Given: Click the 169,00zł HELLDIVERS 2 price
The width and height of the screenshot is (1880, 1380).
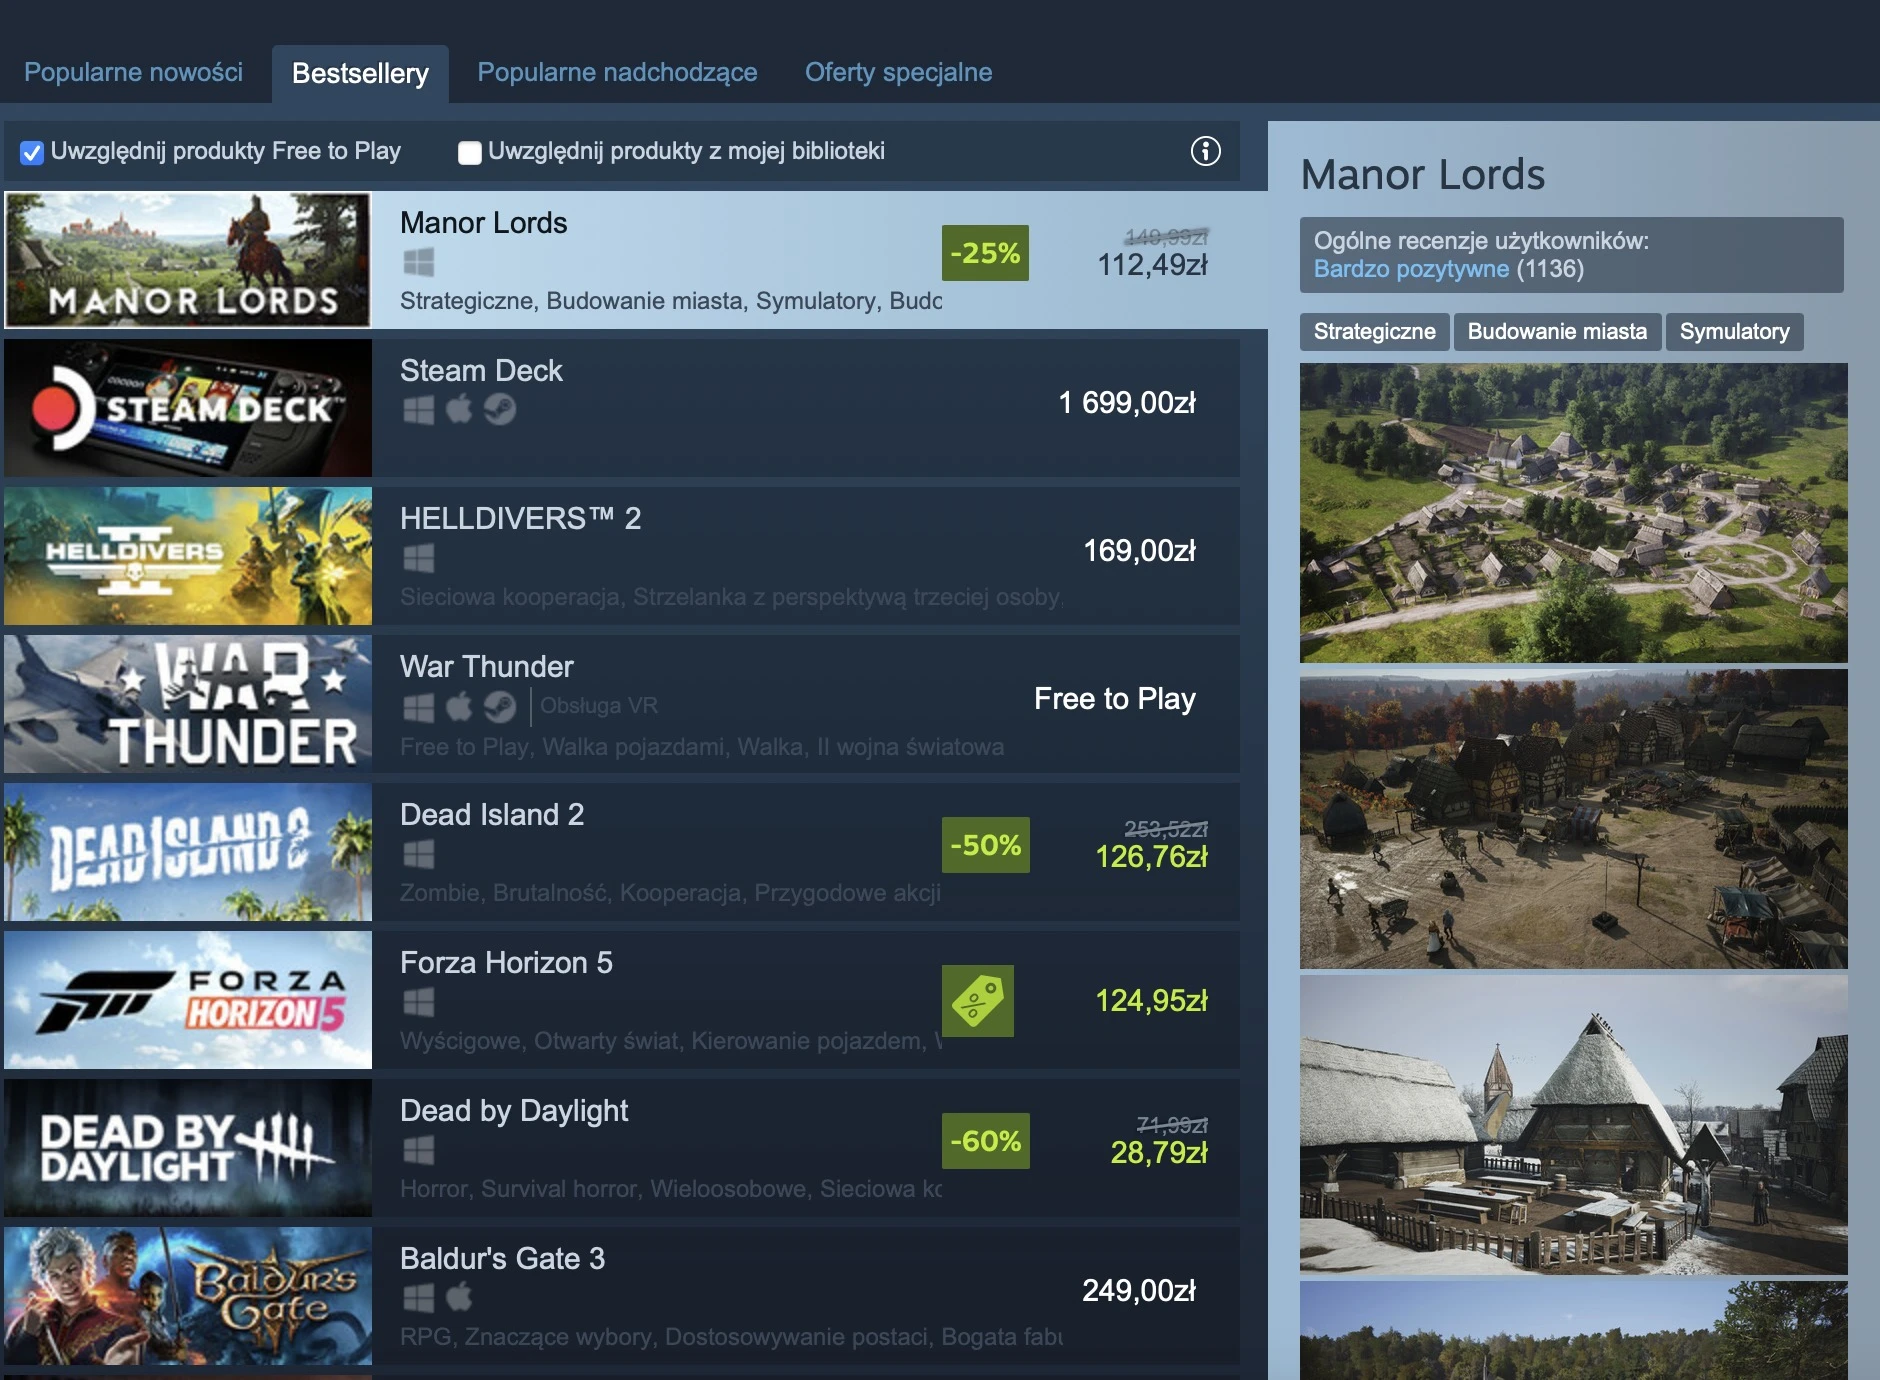Looking at the screenshot, I should (x=1140, y=550).
